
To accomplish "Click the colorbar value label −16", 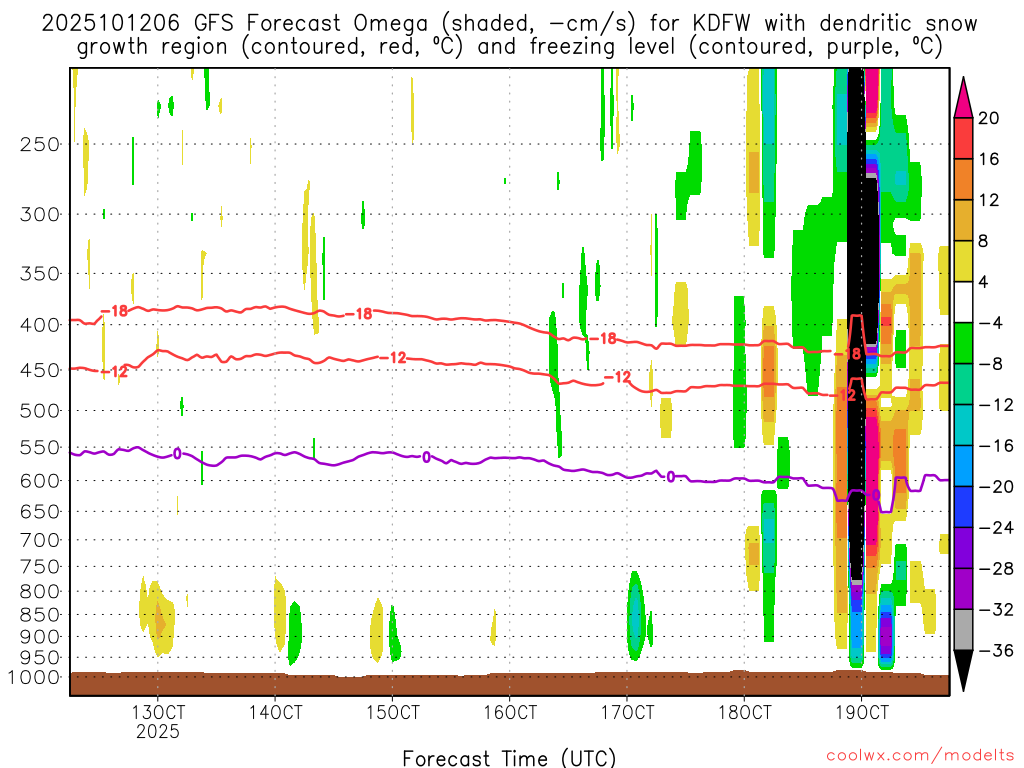I will coord(996,446).
